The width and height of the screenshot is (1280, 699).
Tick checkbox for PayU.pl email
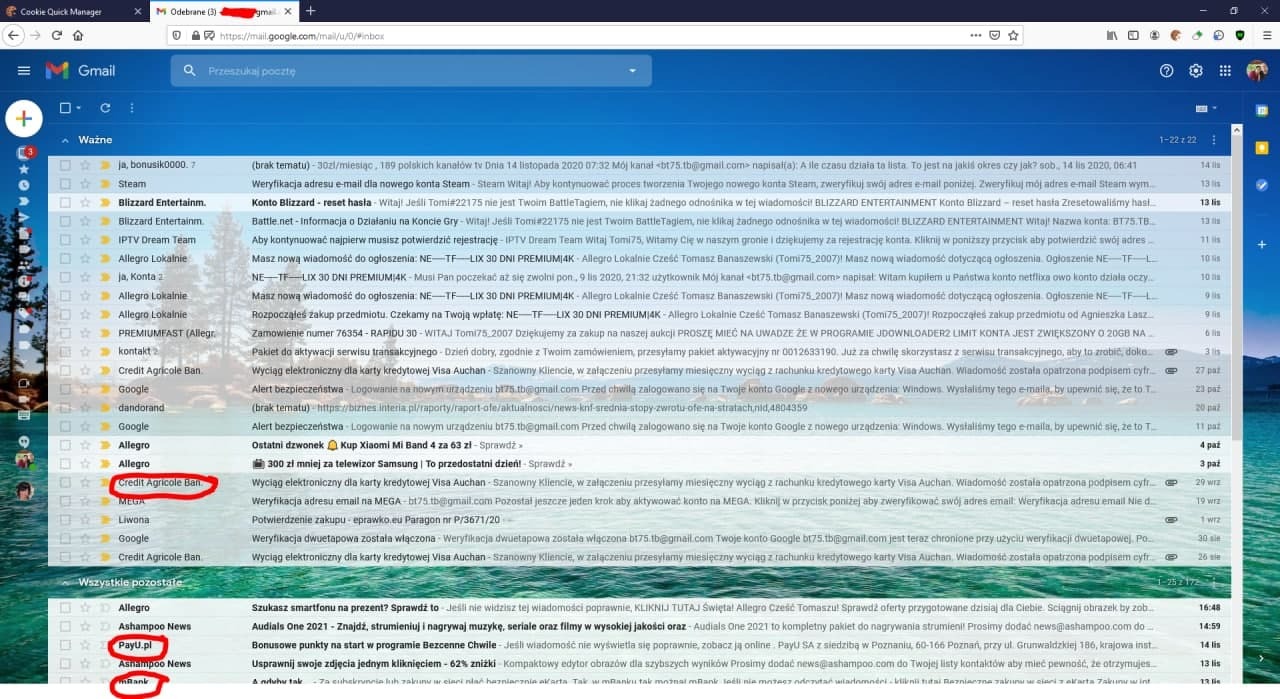pos(65,645)
